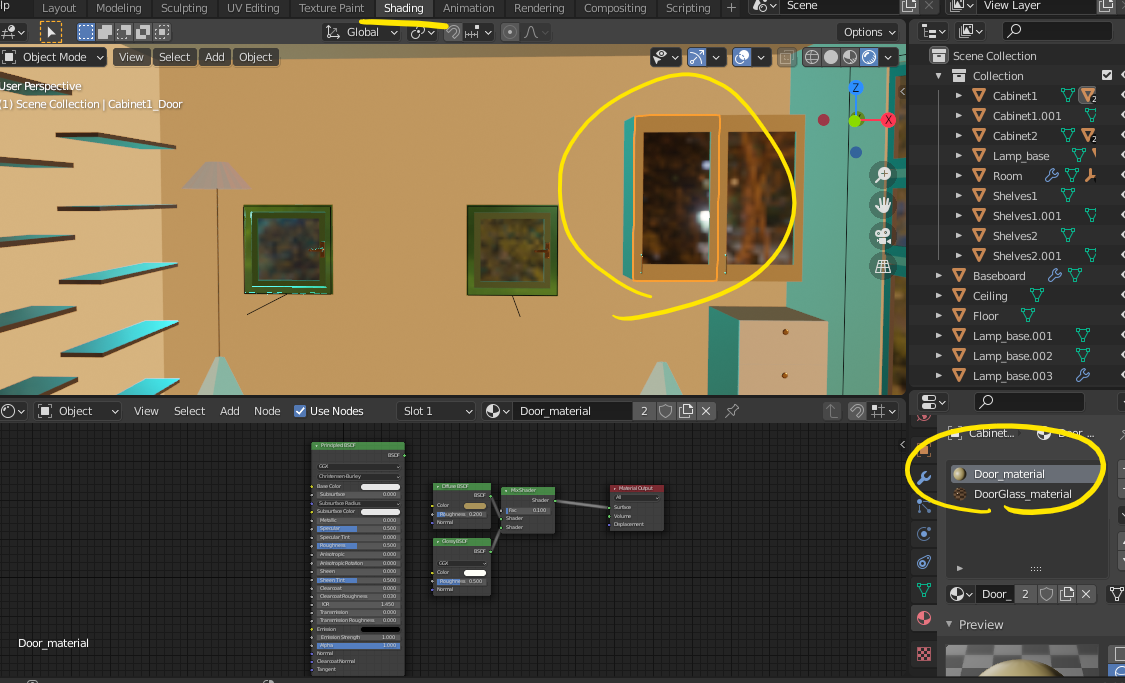Switch to solid viewport shading
The image size is (1125, 683).
(831, 57)
